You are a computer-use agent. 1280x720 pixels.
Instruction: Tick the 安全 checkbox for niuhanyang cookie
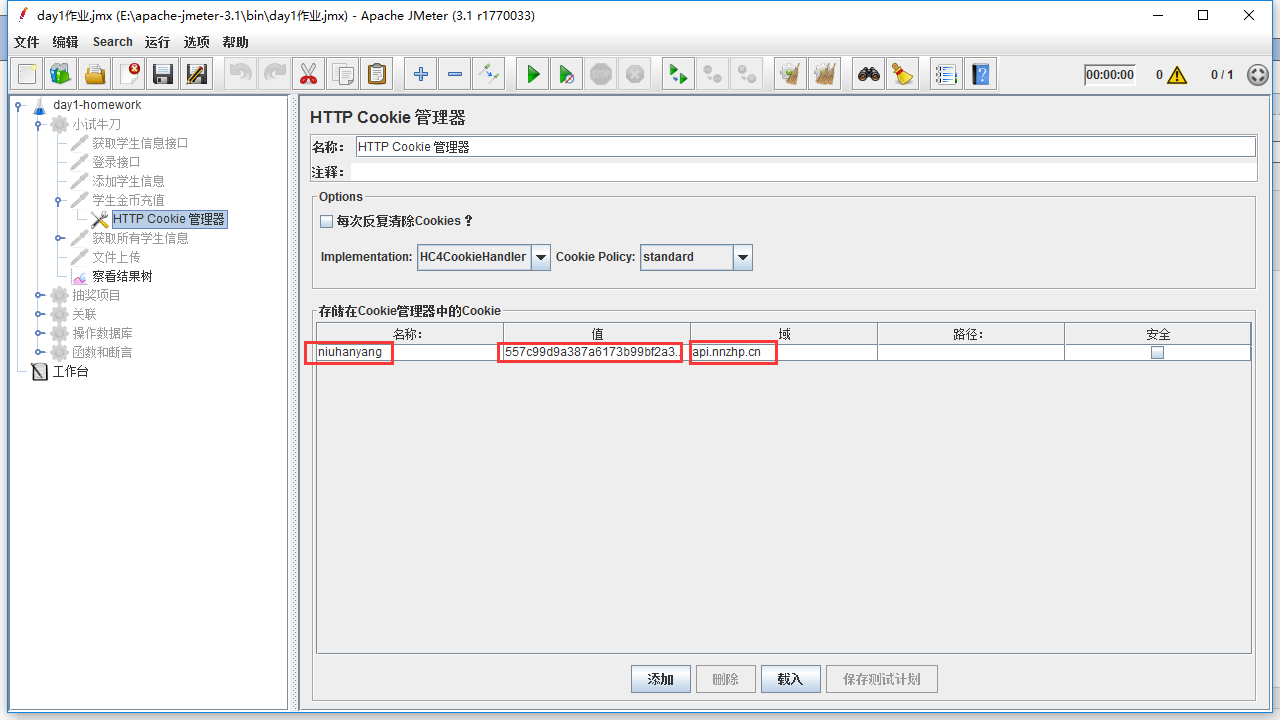tap(1157, 353)
